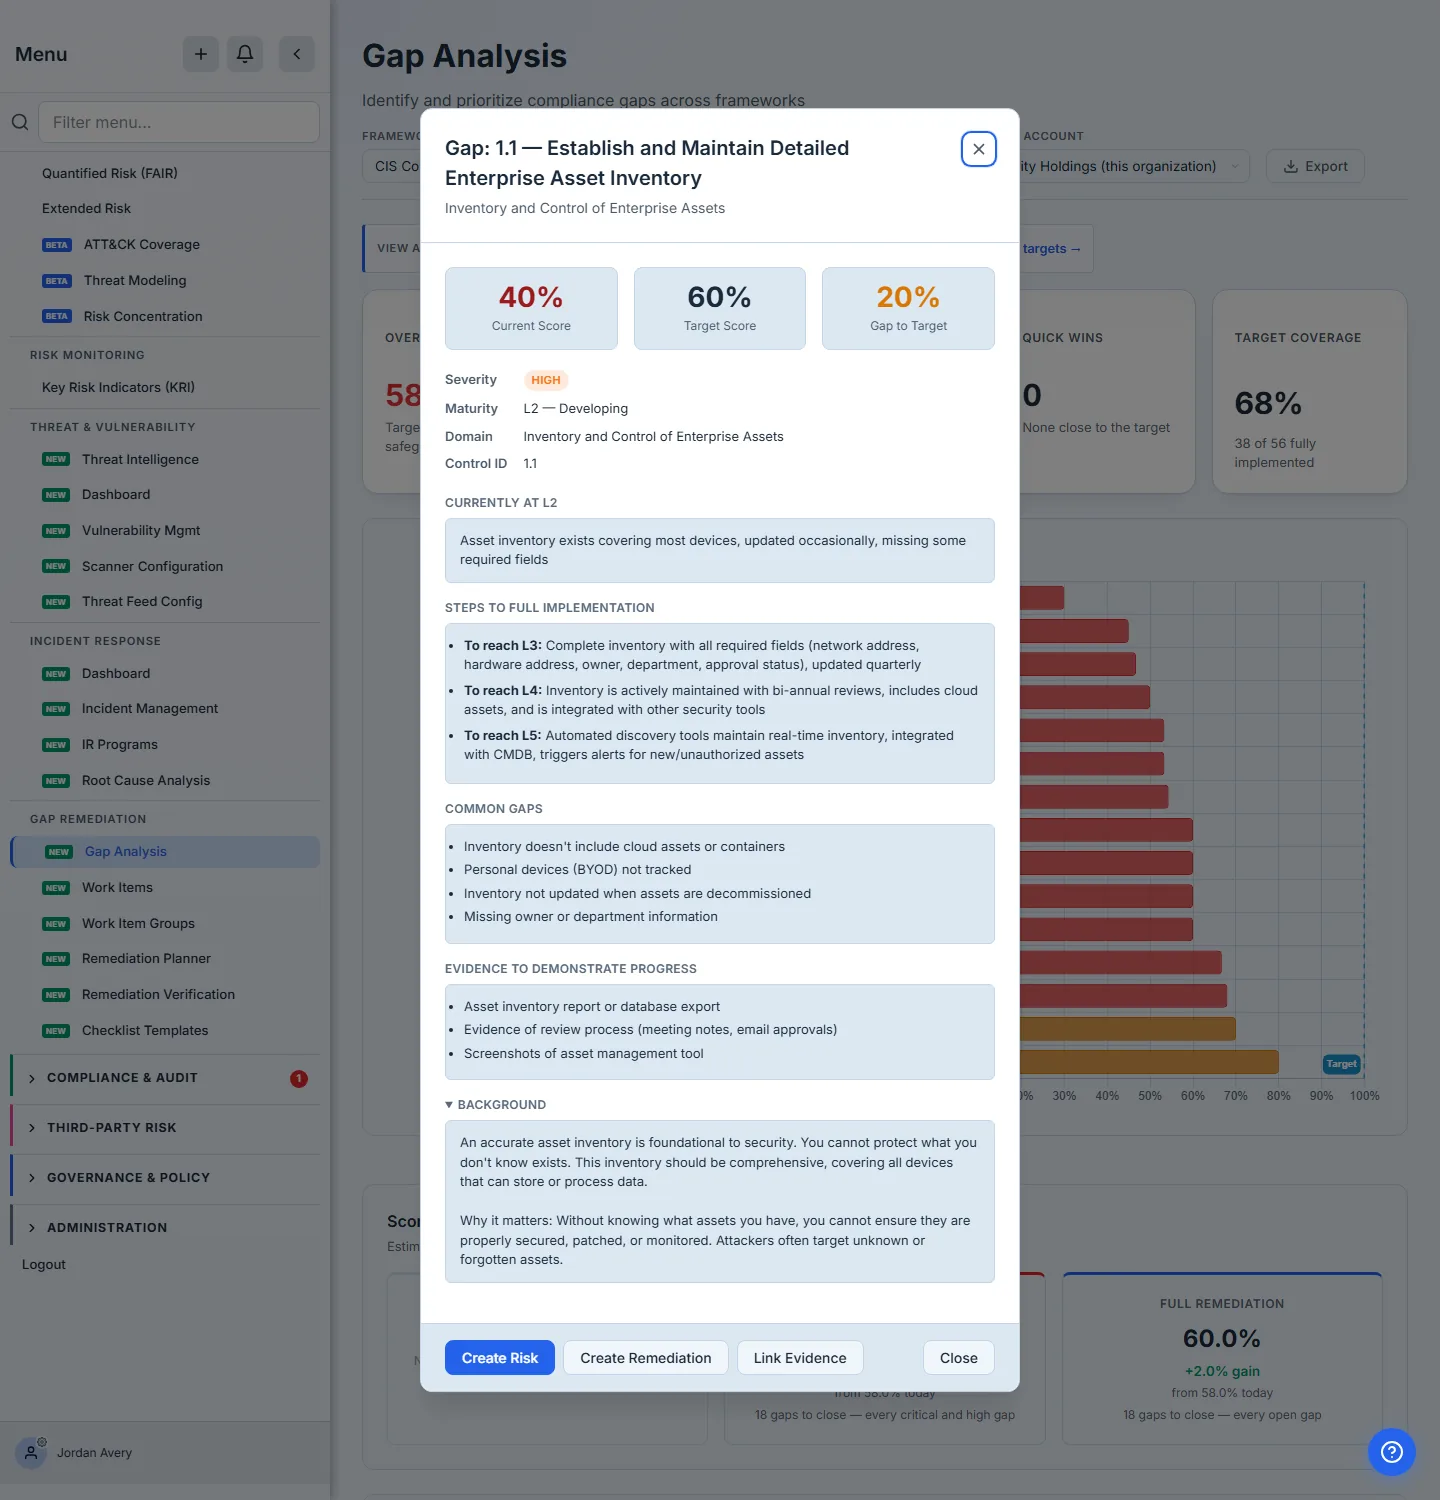Viewport: 1440px width, 1500px height.
Task: Click Link Evidence button
Action: (x=800, y=1358)
